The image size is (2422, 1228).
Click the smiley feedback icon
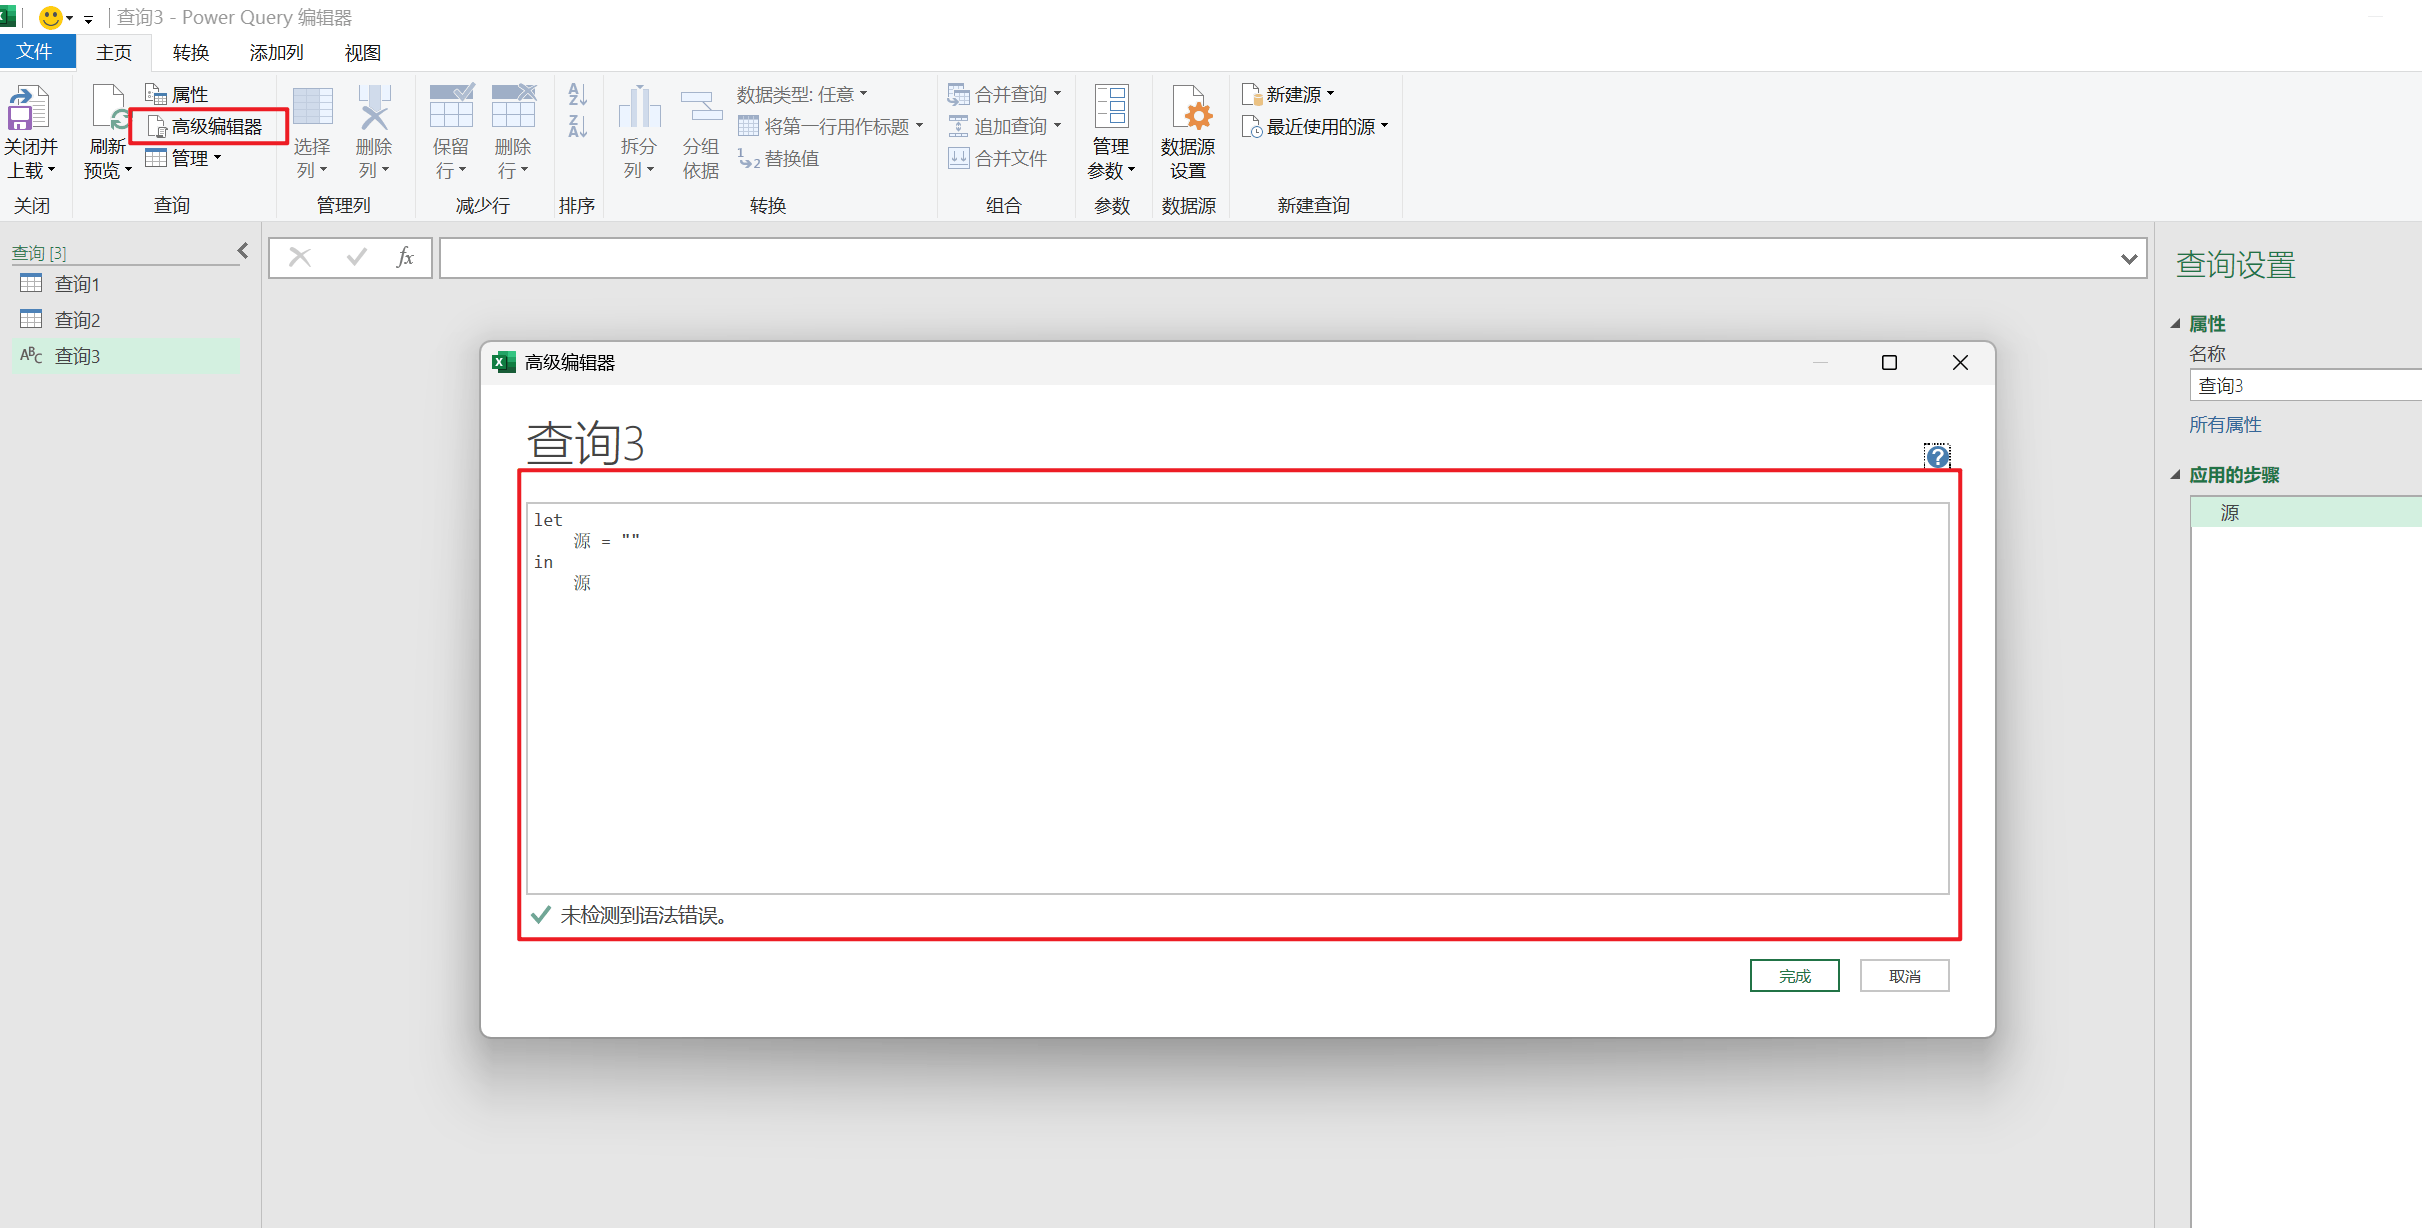[x=50, y=17]
